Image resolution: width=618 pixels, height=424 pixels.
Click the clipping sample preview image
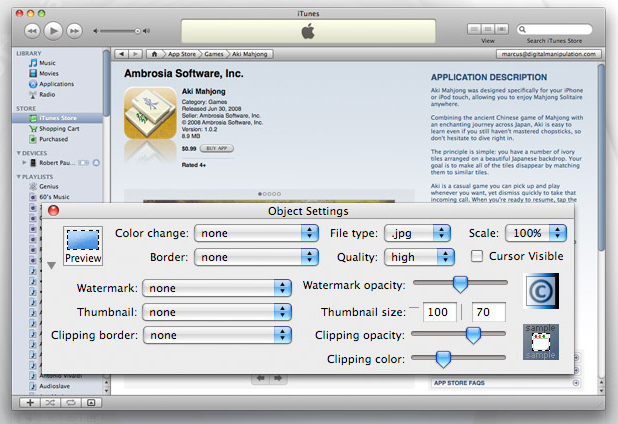click(541, 342)
